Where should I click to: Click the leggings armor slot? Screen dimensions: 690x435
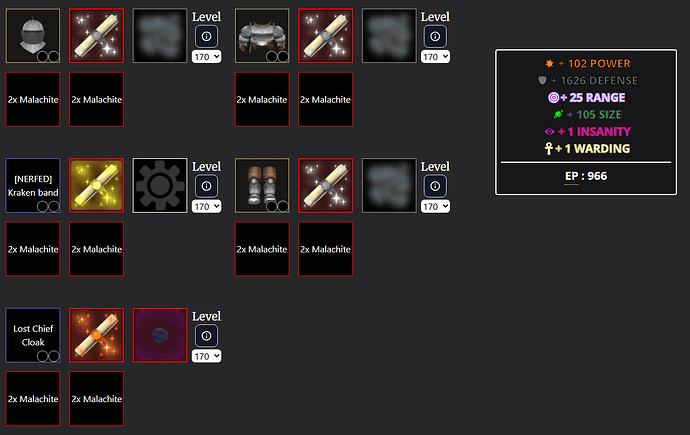(x=262, y=186)
